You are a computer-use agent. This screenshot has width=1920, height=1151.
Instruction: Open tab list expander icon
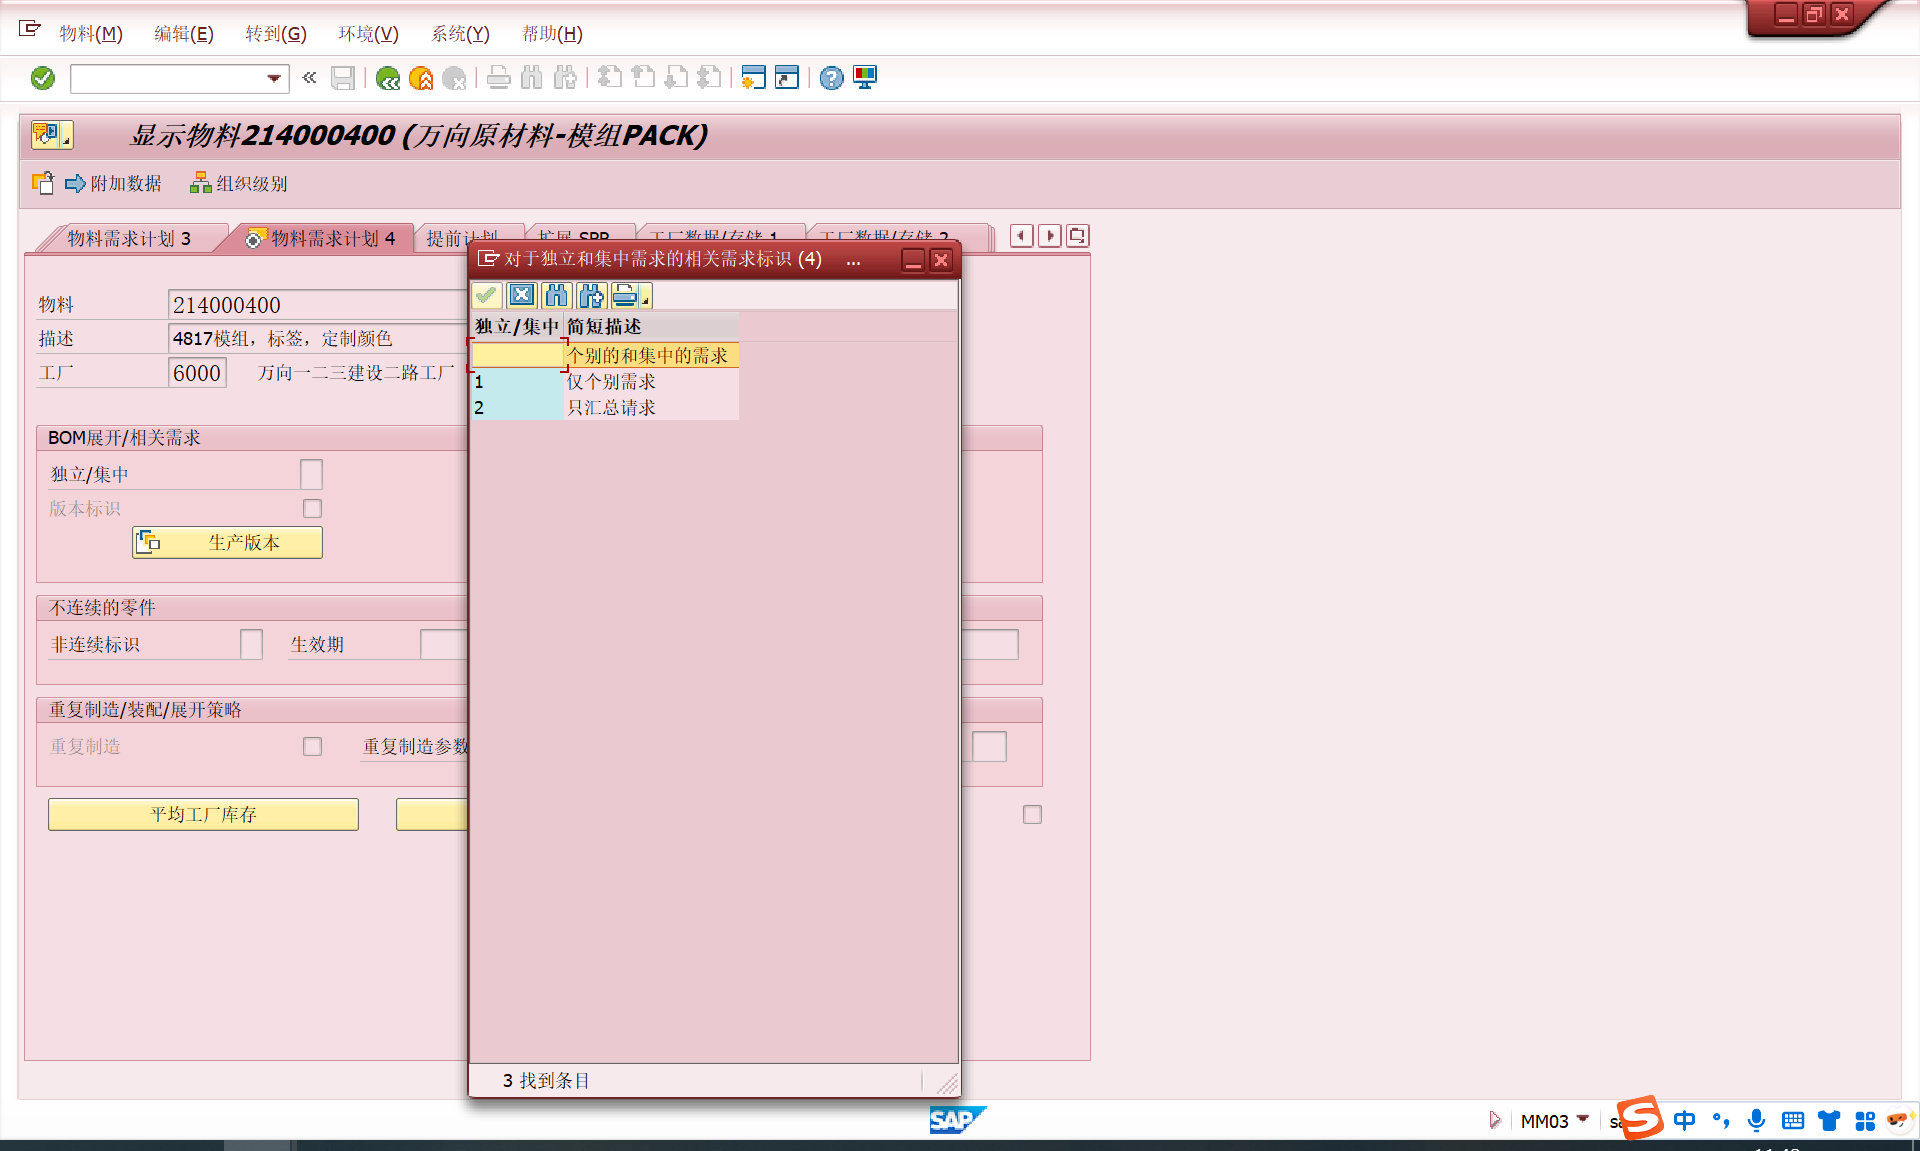coord(1077,236)
